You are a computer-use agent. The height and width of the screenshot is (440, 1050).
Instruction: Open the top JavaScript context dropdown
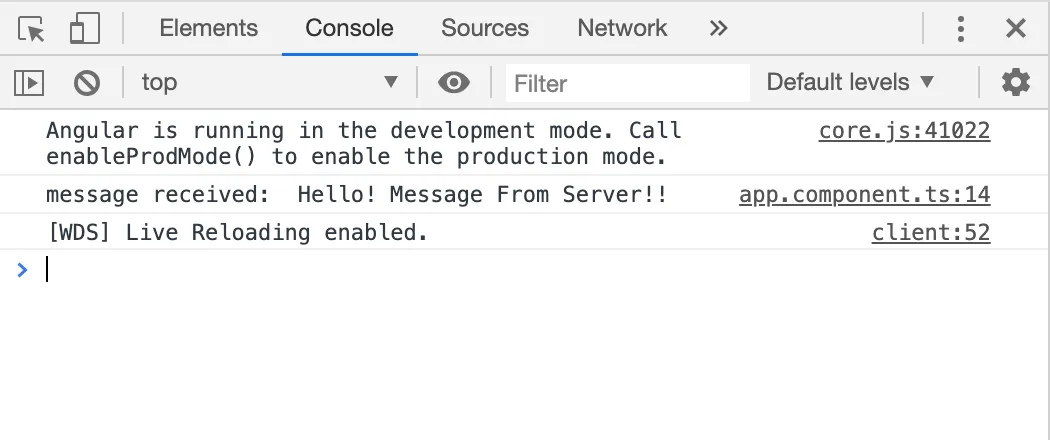click(x=270, y=83)
